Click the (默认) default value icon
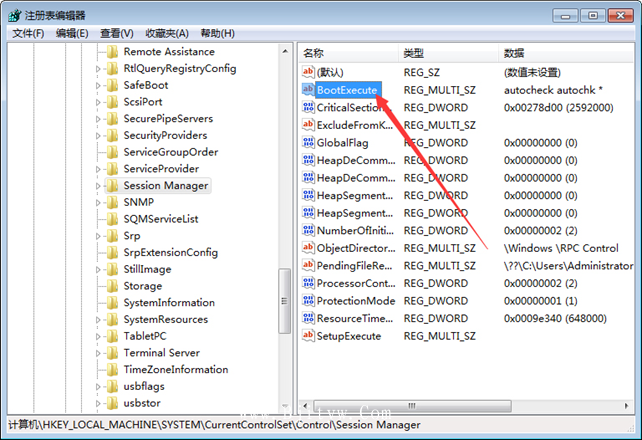 pos(308,73)
